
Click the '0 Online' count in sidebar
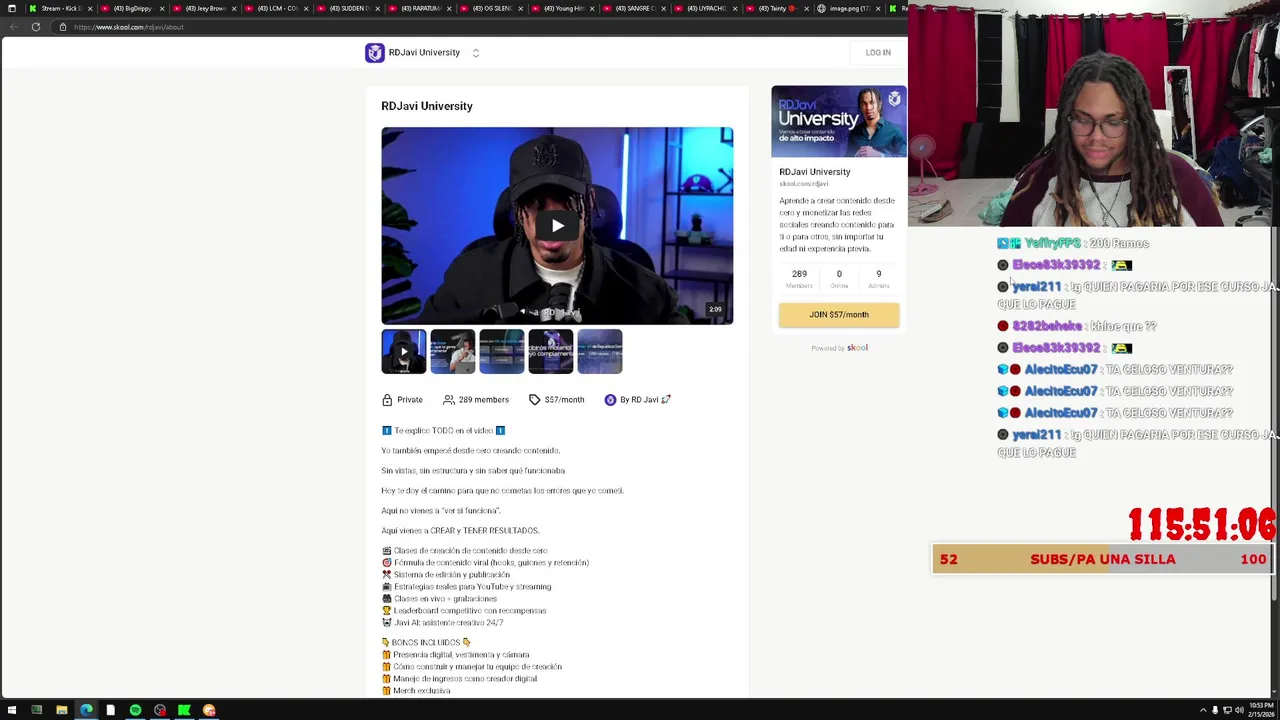point(839,279)
